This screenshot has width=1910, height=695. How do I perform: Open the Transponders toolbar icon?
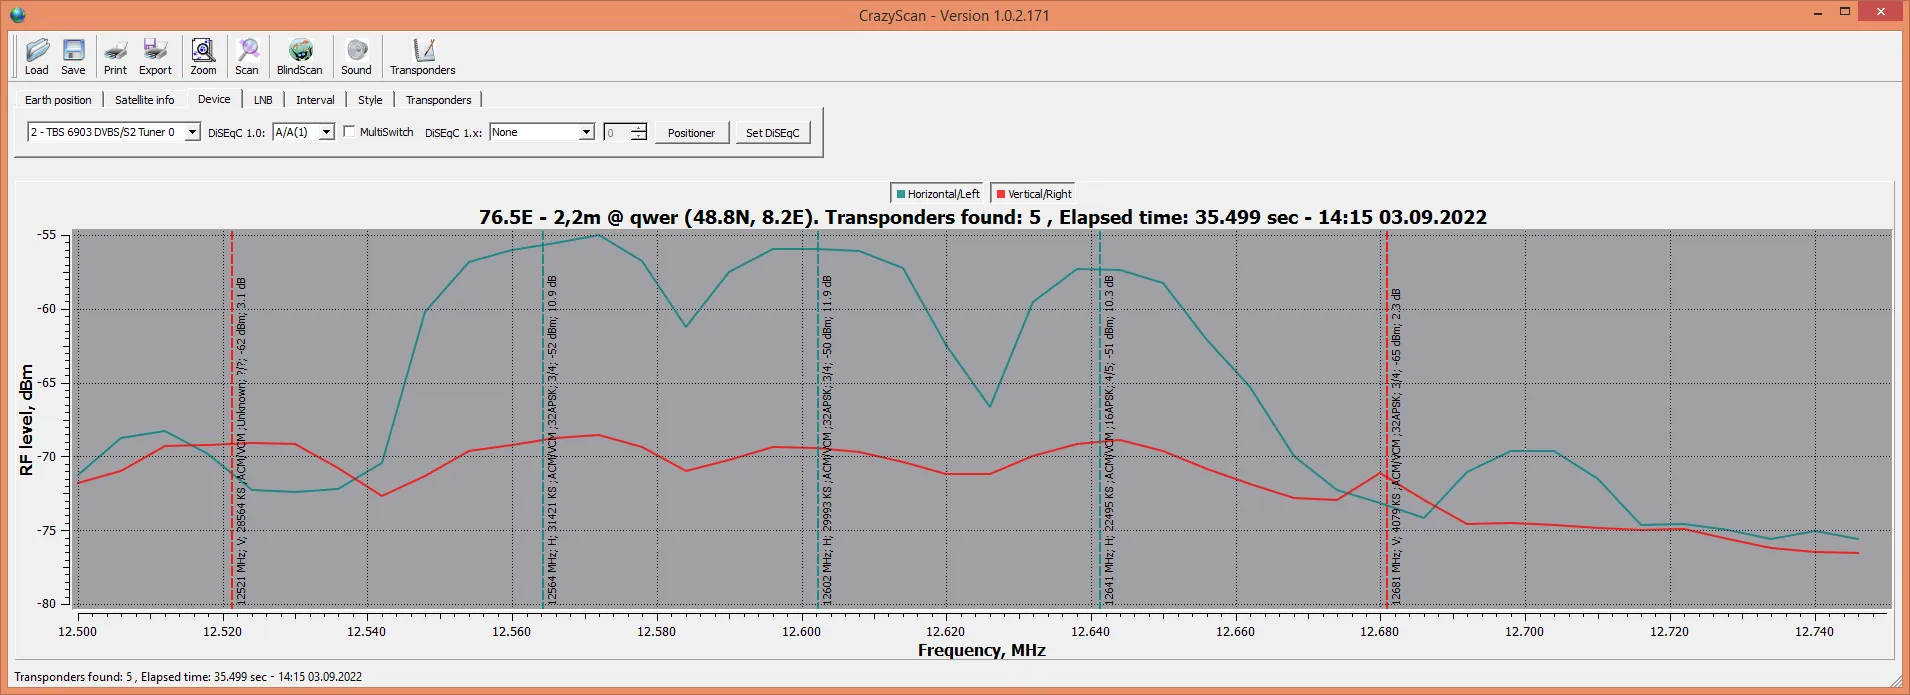(423, 56)
